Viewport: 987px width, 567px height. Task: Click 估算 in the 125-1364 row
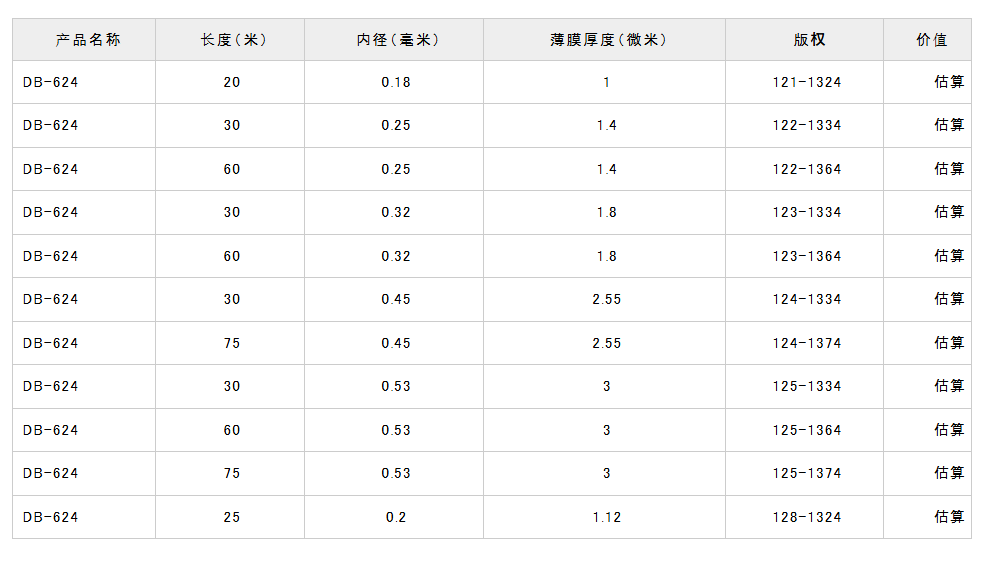pyautogui.click(x=949, y=430)
